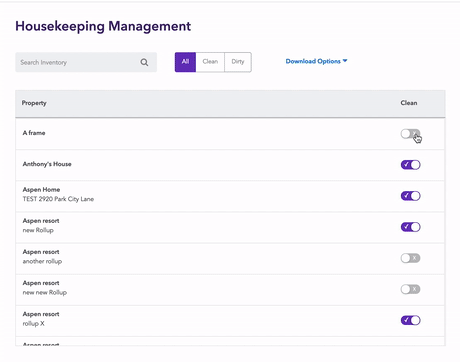Toggle clean switch for Aspen Home
This screenshot has height=362, width=460.
(410, 196)
